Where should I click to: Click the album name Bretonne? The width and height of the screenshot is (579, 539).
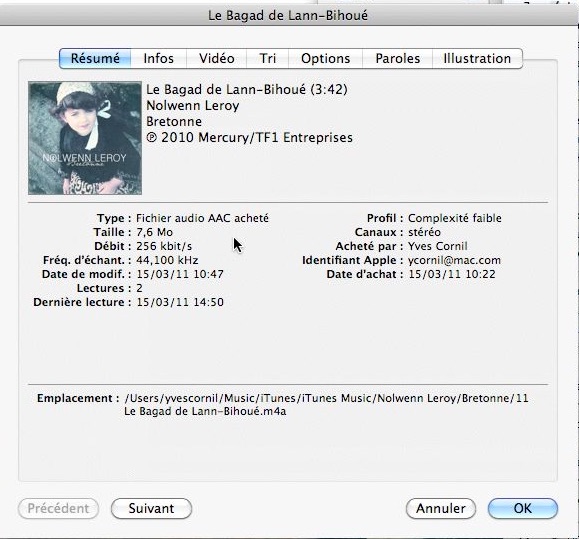coord(174,121)
